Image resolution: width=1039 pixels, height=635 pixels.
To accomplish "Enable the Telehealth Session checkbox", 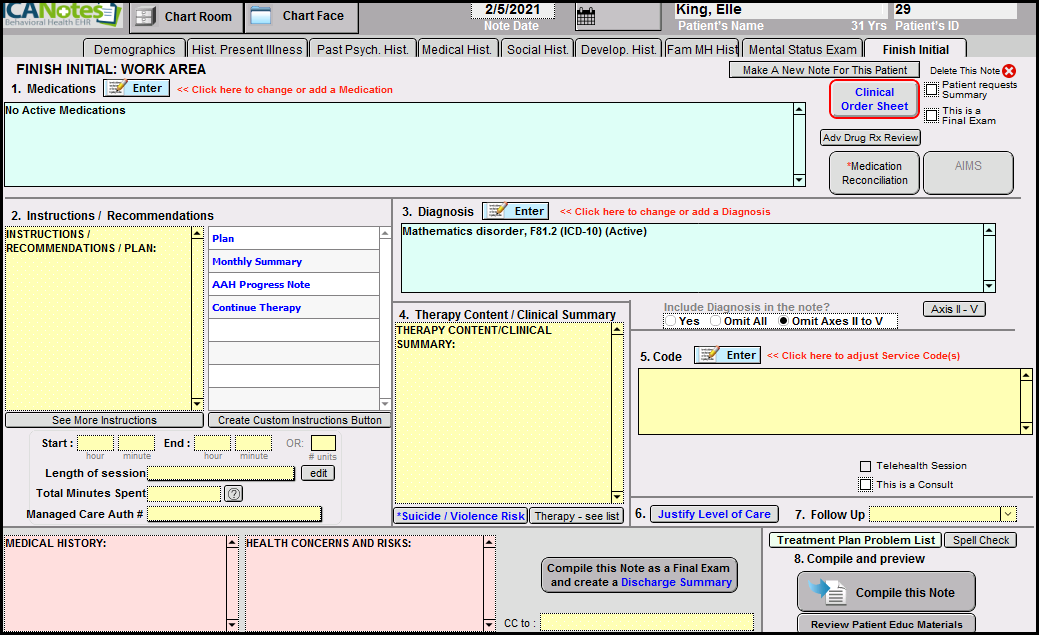I will (866, 466).
